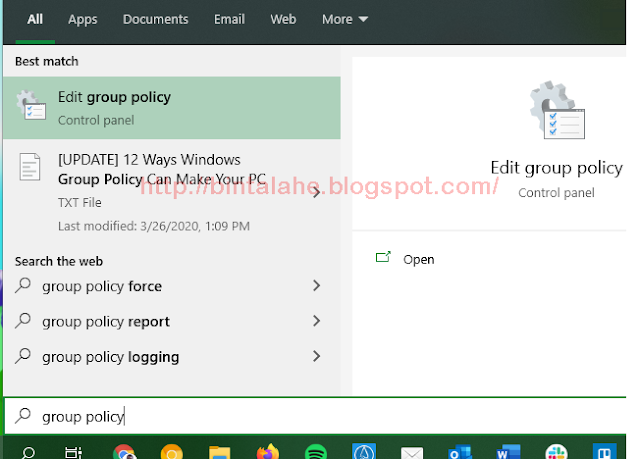Open Trello from the taskbar

(604, 452)
